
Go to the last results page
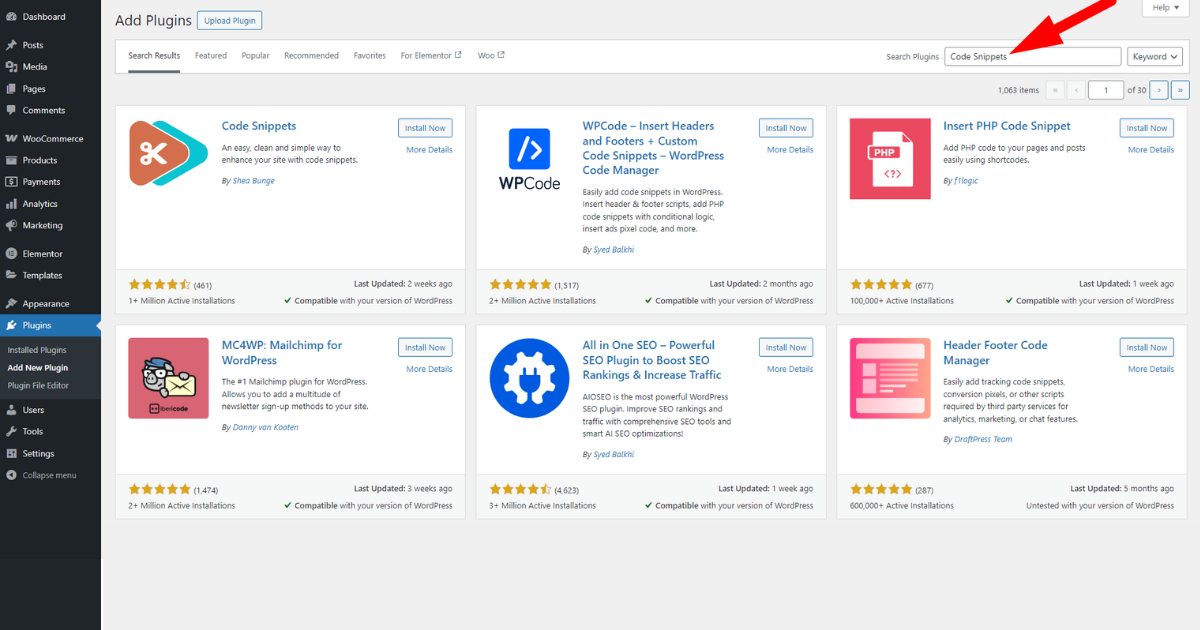[1180, 90]
